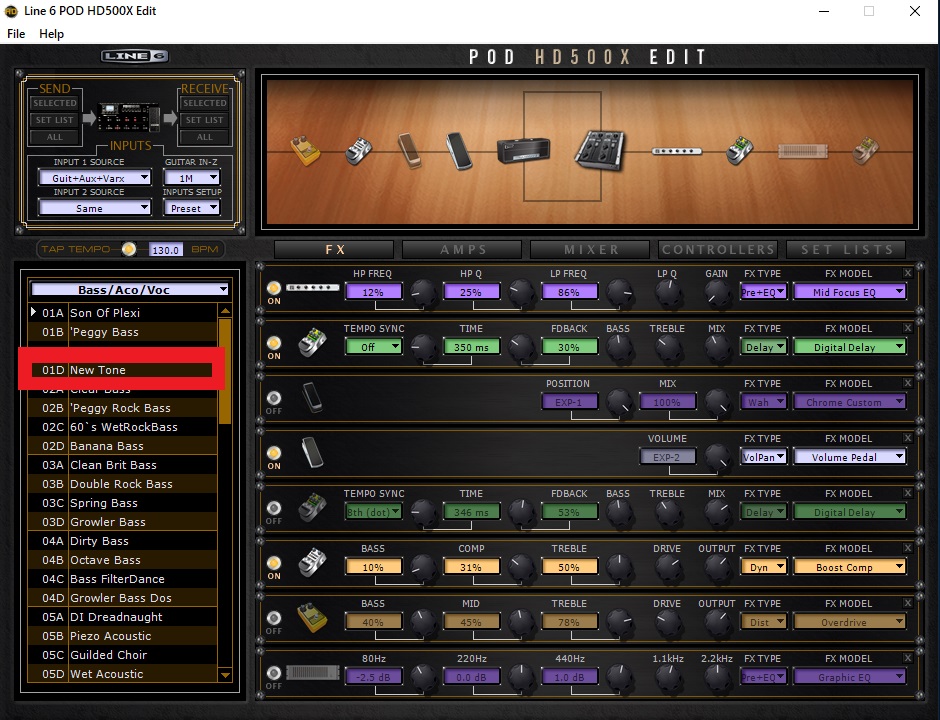Select the amp head in signal chain

523,150
